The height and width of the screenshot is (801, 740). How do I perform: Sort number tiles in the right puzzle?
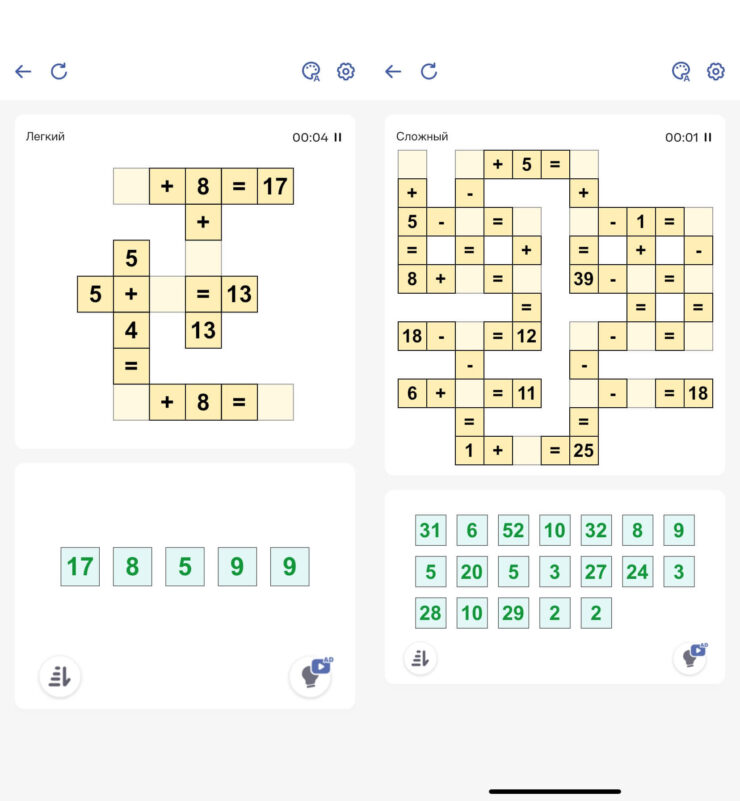(x=420, y=657)
